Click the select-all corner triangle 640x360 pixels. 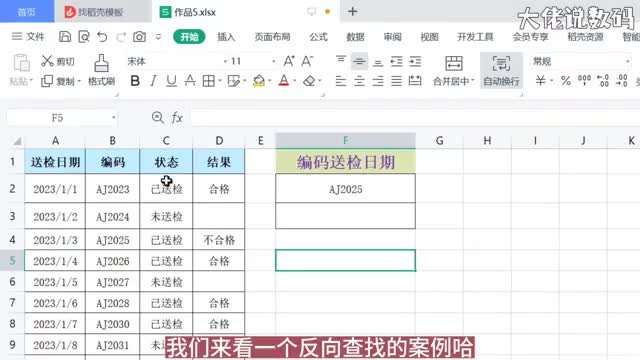click(x=17, y=141)
